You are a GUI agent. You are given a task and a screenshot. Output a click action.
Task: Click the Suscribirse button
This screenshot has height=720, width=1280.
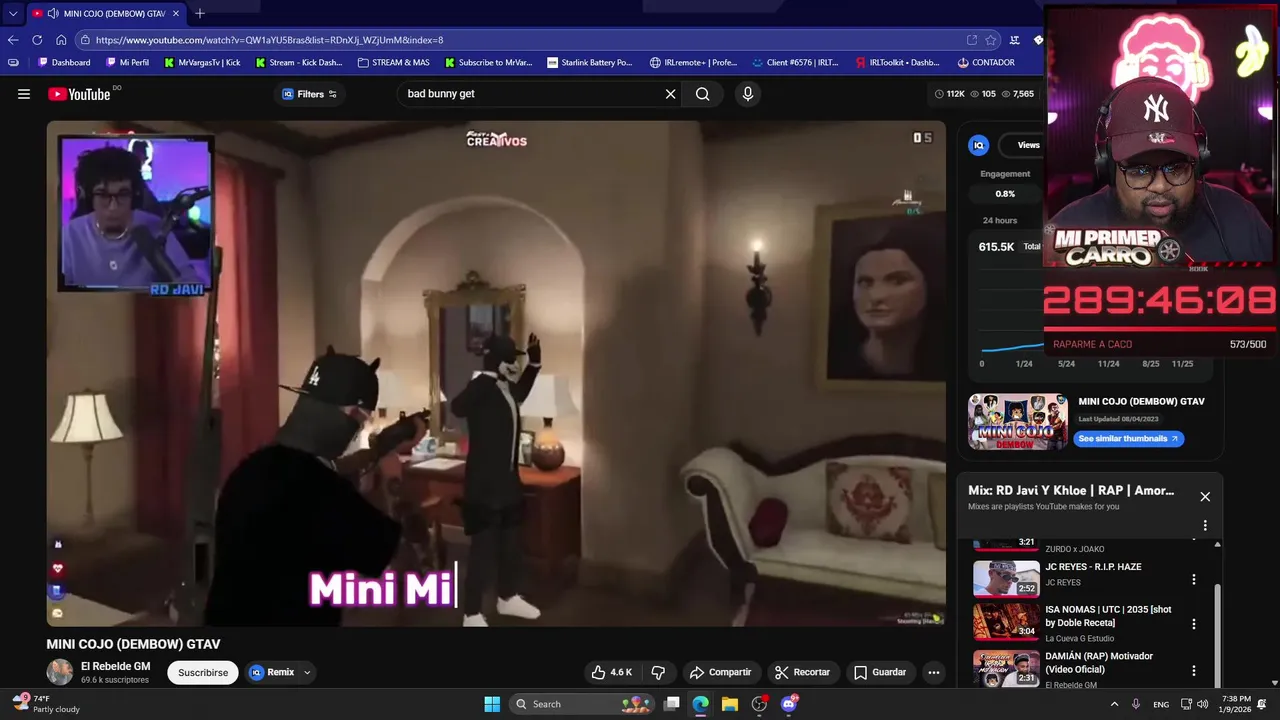(203, 672)
